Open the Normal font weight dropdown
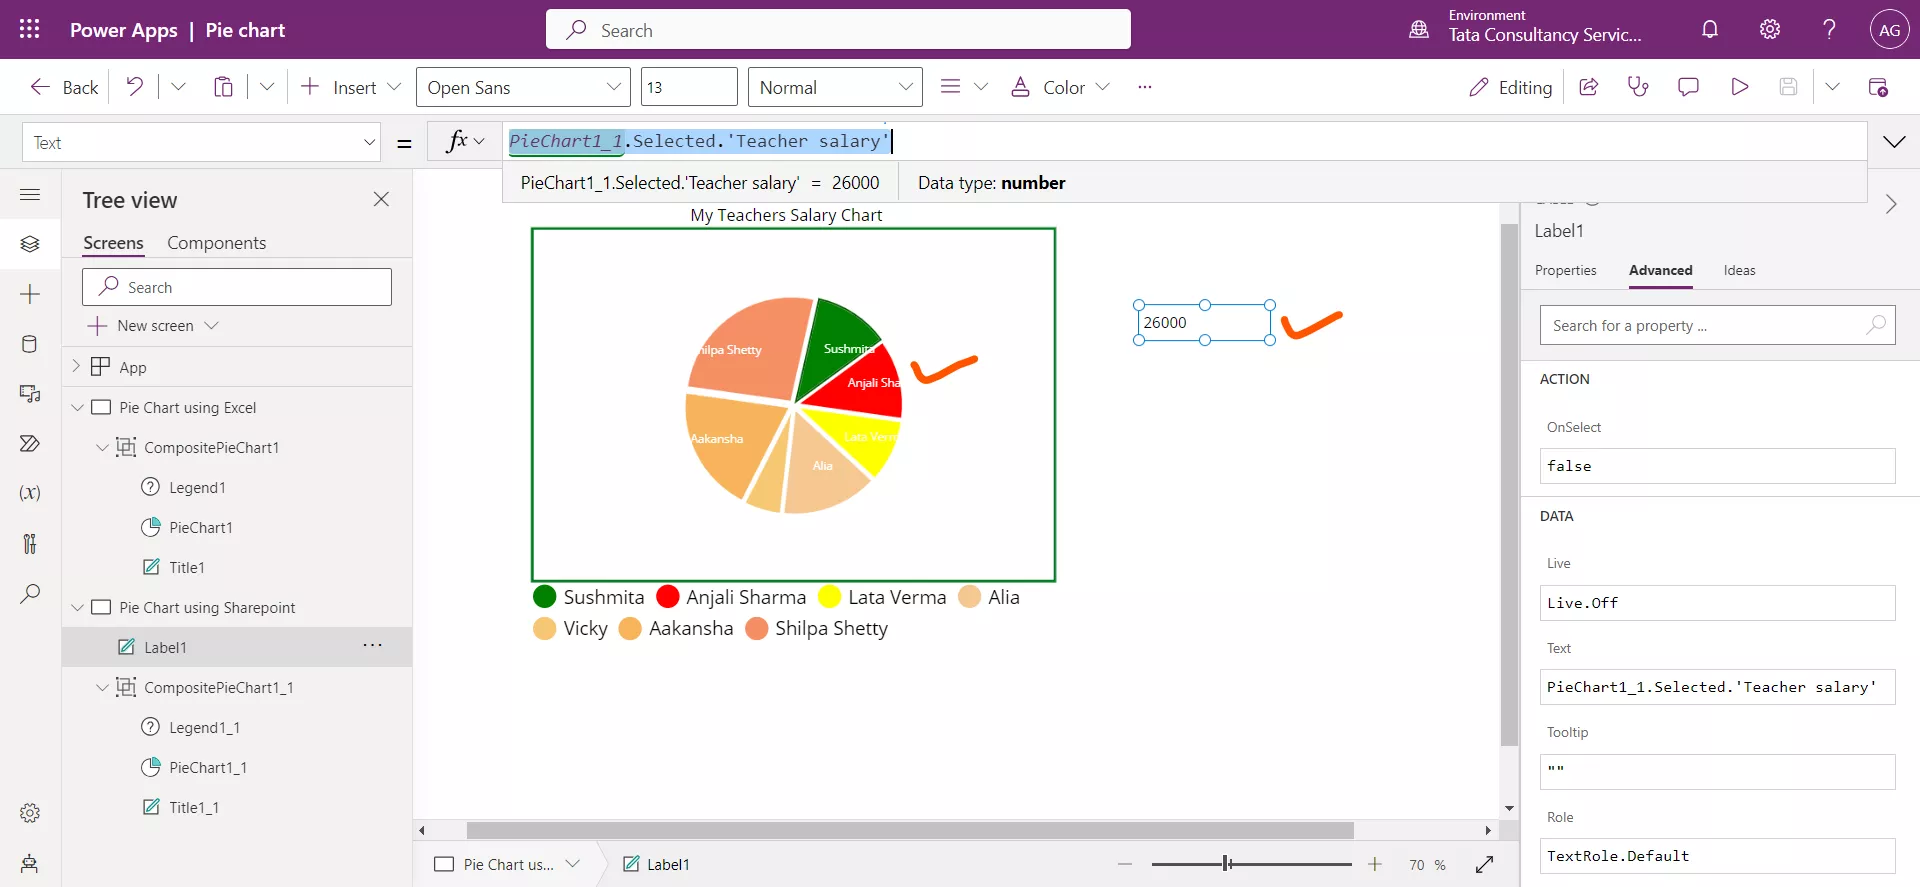The height and width of the screenshot is (887, 1920). (x=835, y=87)
